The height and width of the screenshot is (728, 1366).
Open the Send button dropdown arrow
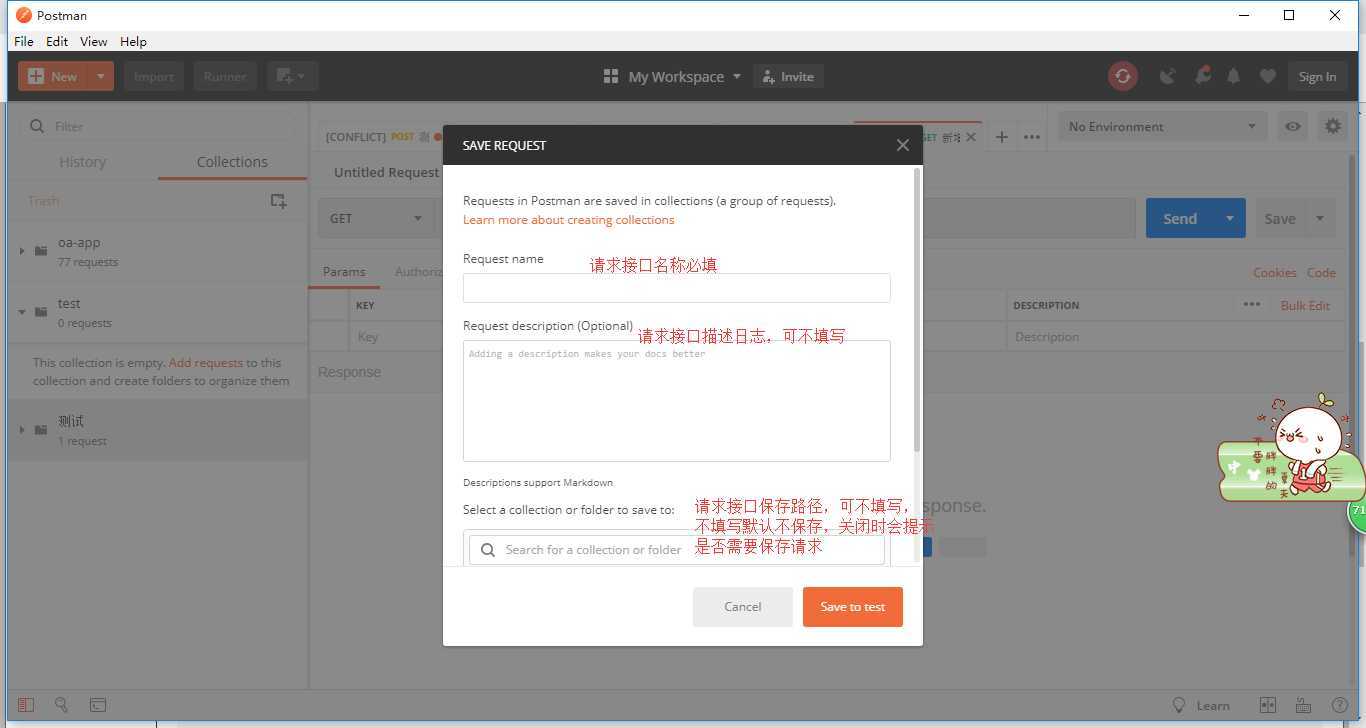(1230, 218)
